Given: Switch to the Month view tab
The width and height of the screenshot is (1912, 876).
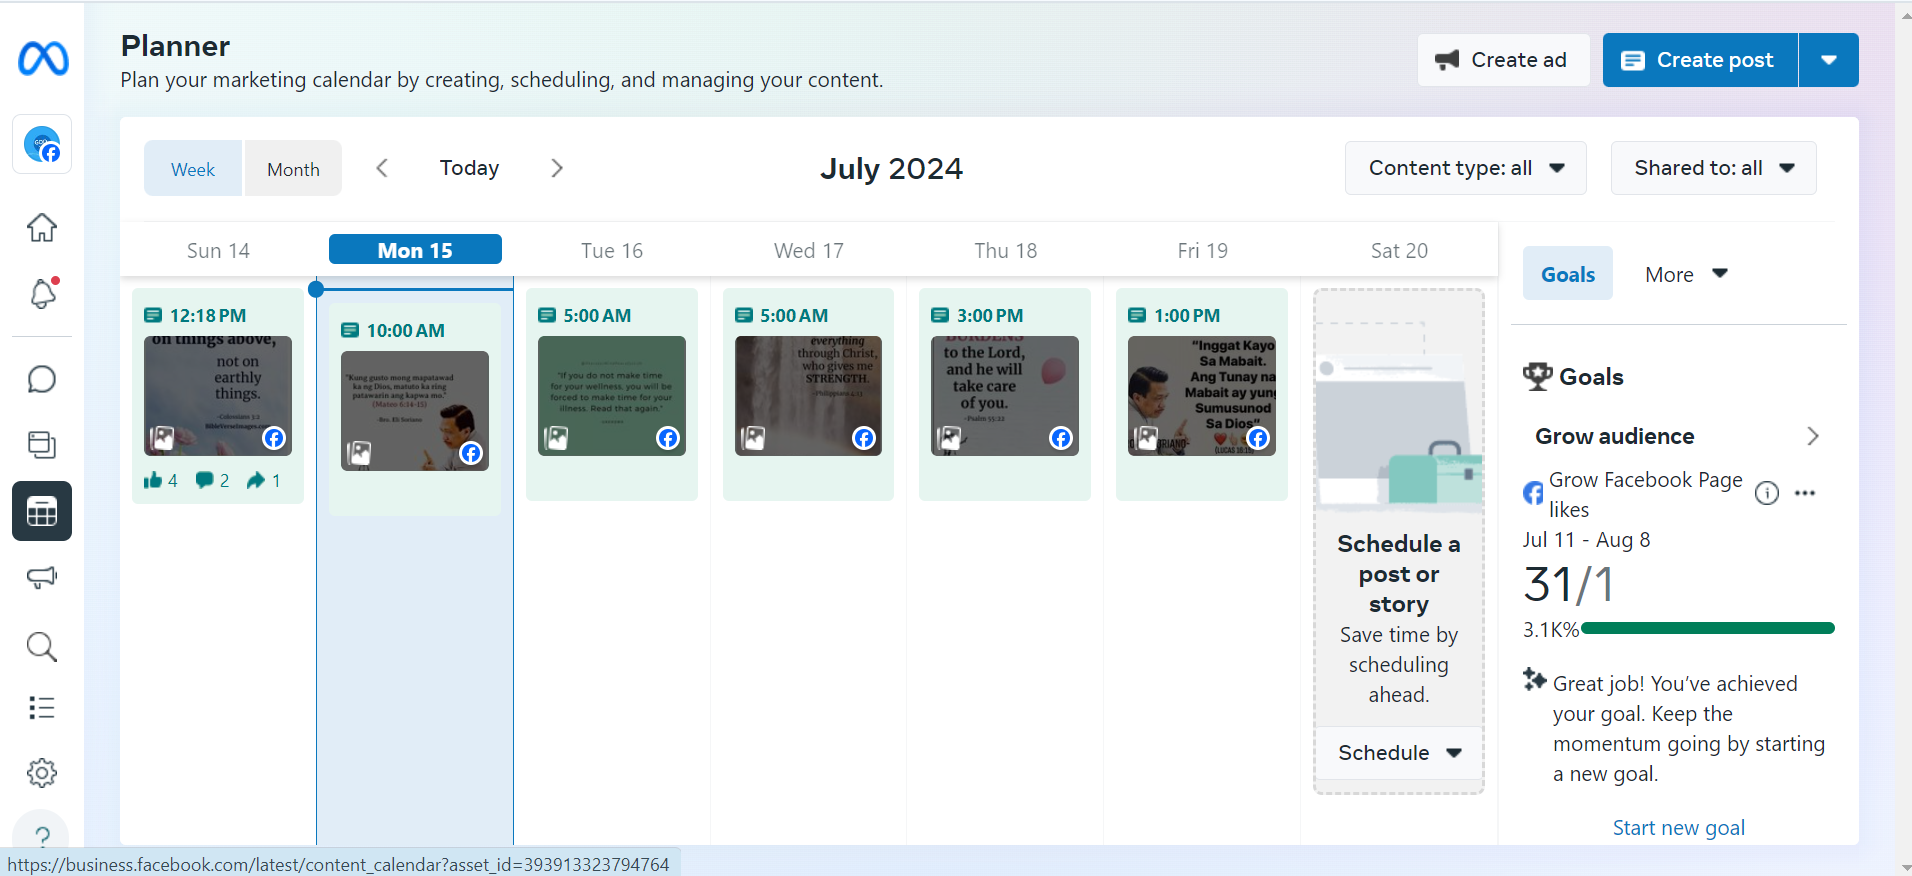Looking at the screenshot, I should [x=293, y=169].
